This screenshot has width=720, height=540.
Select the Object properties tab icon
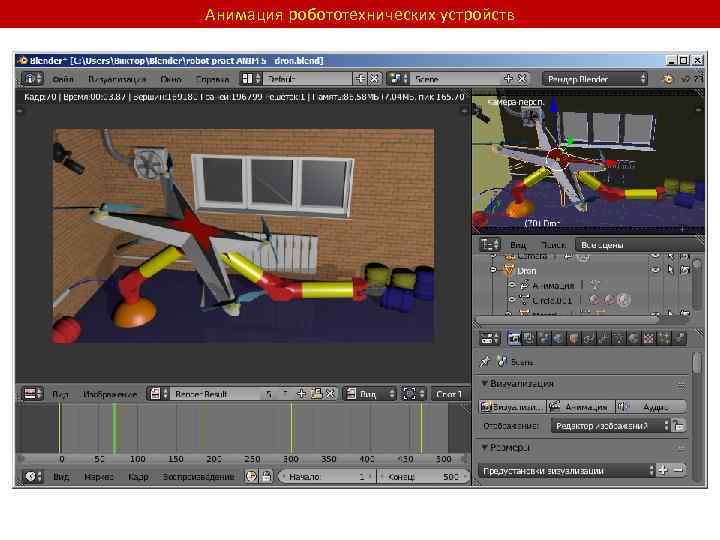point(574,339)
